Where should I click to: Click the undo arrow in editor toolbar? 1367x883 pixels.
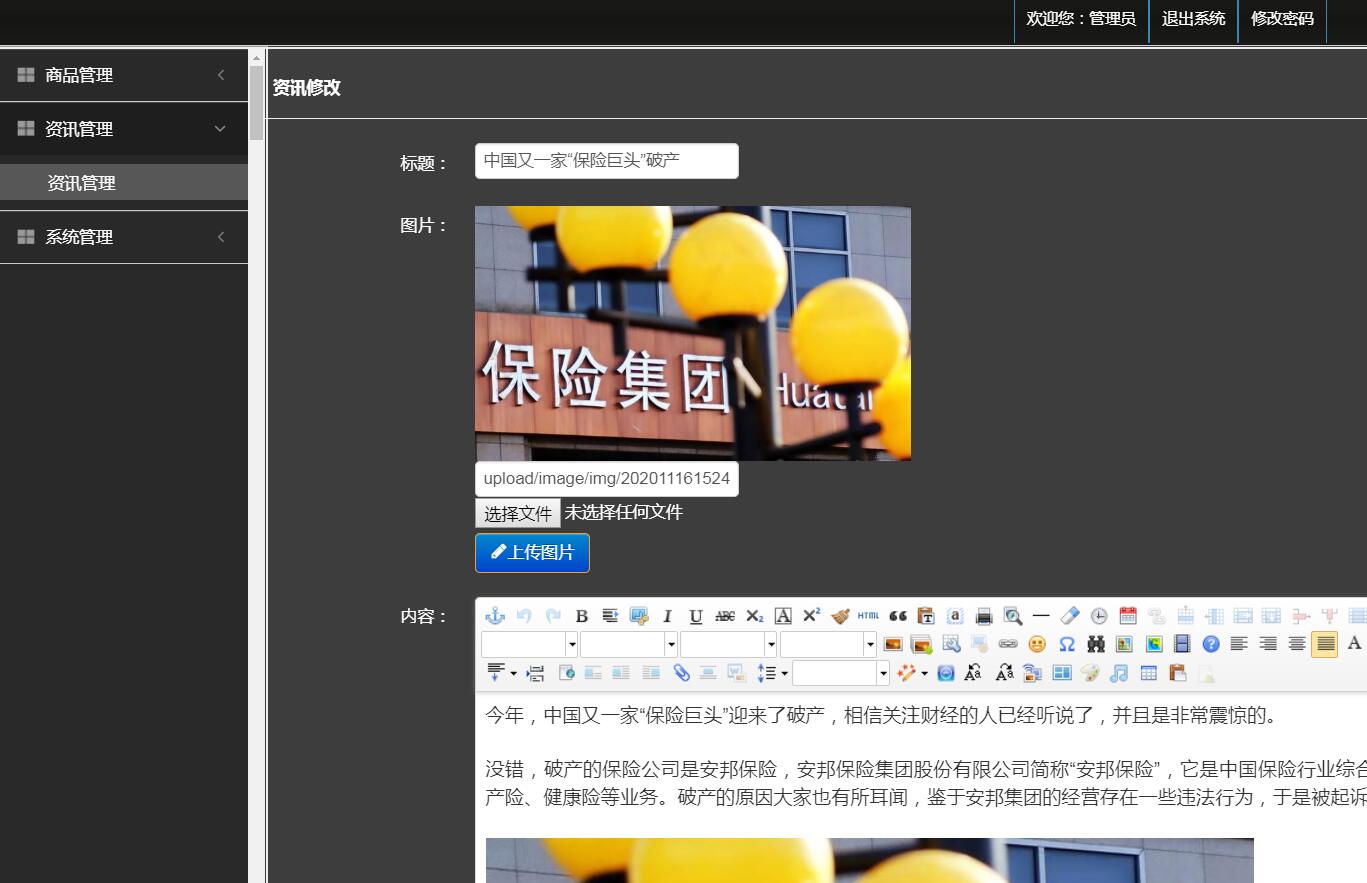524,616
